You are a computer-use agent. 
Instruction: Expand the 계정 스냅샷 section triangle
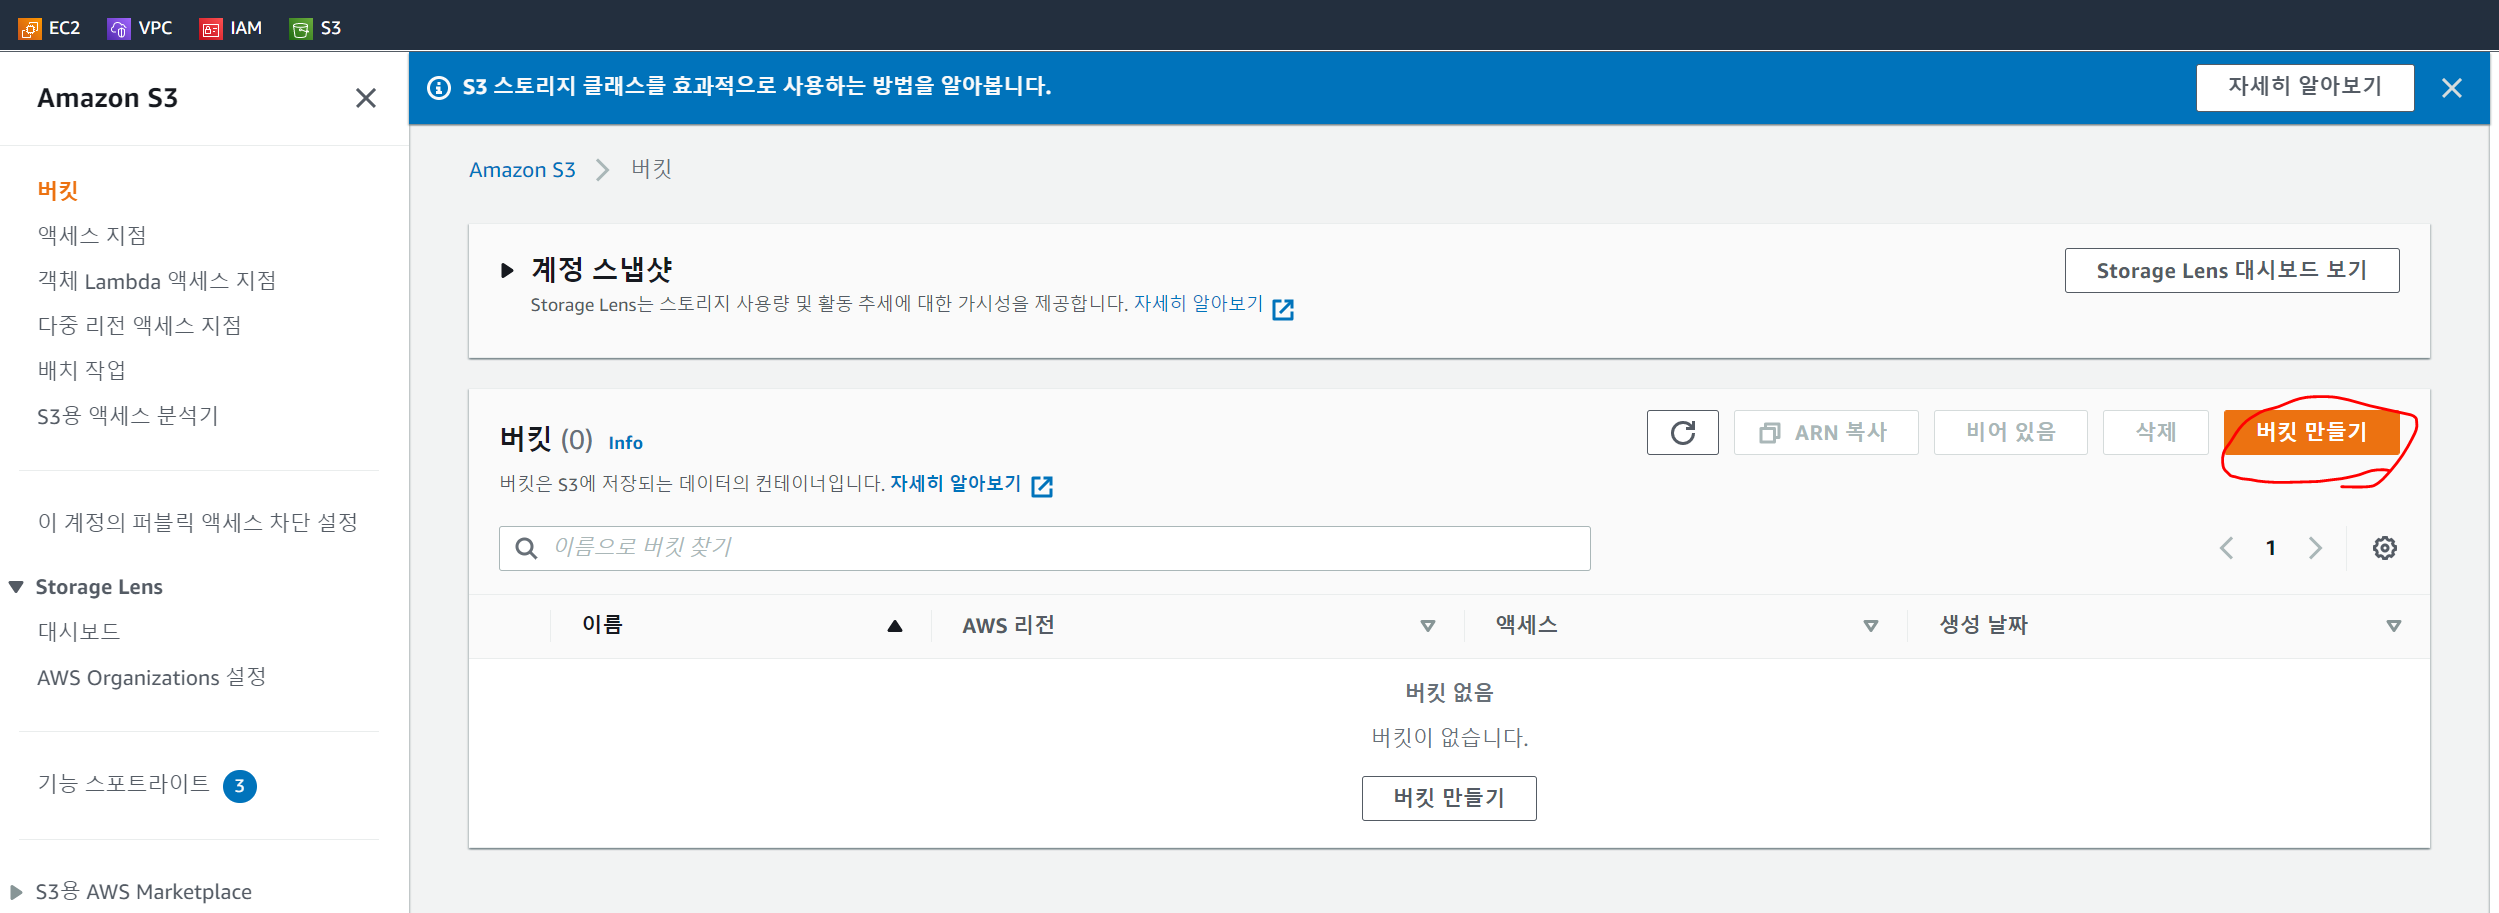click(x=507, y=270)
